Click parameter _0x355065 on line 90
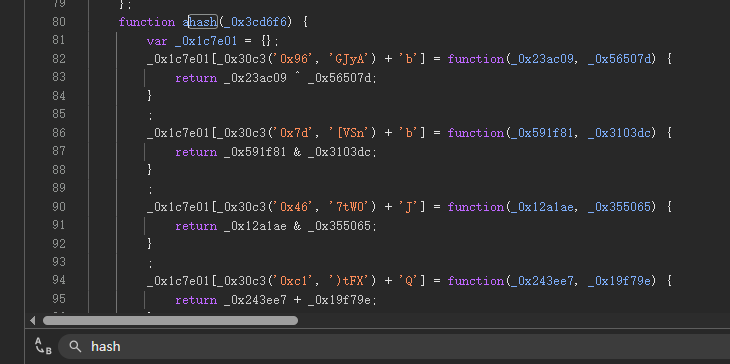Image resolution: width=730 pixels, height=364 pixels. (x=619, y=207)
